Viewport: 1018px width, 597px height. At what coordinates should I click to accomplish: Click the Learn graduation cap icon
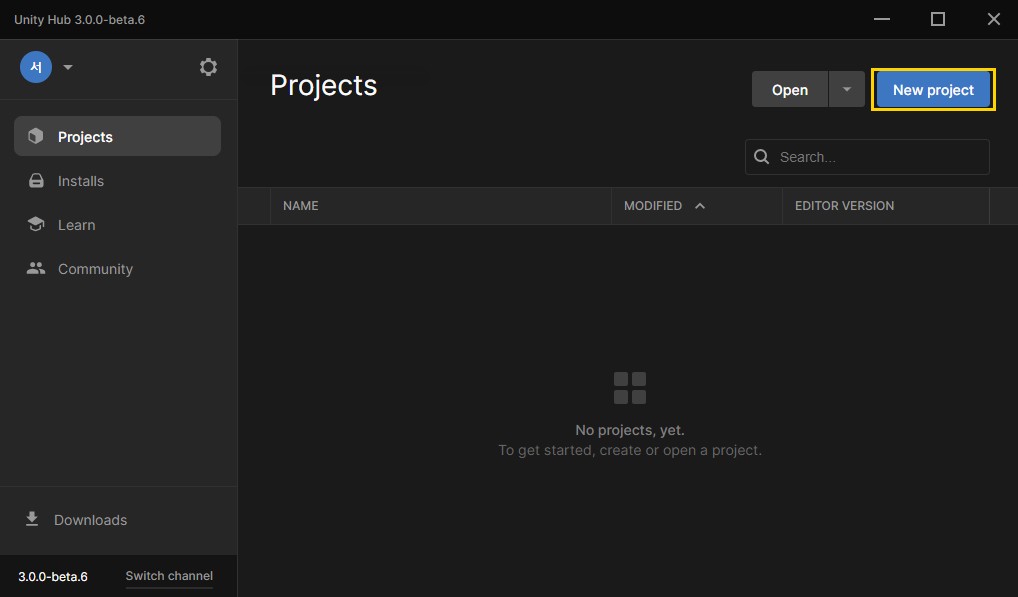click(x=36, y=224)
